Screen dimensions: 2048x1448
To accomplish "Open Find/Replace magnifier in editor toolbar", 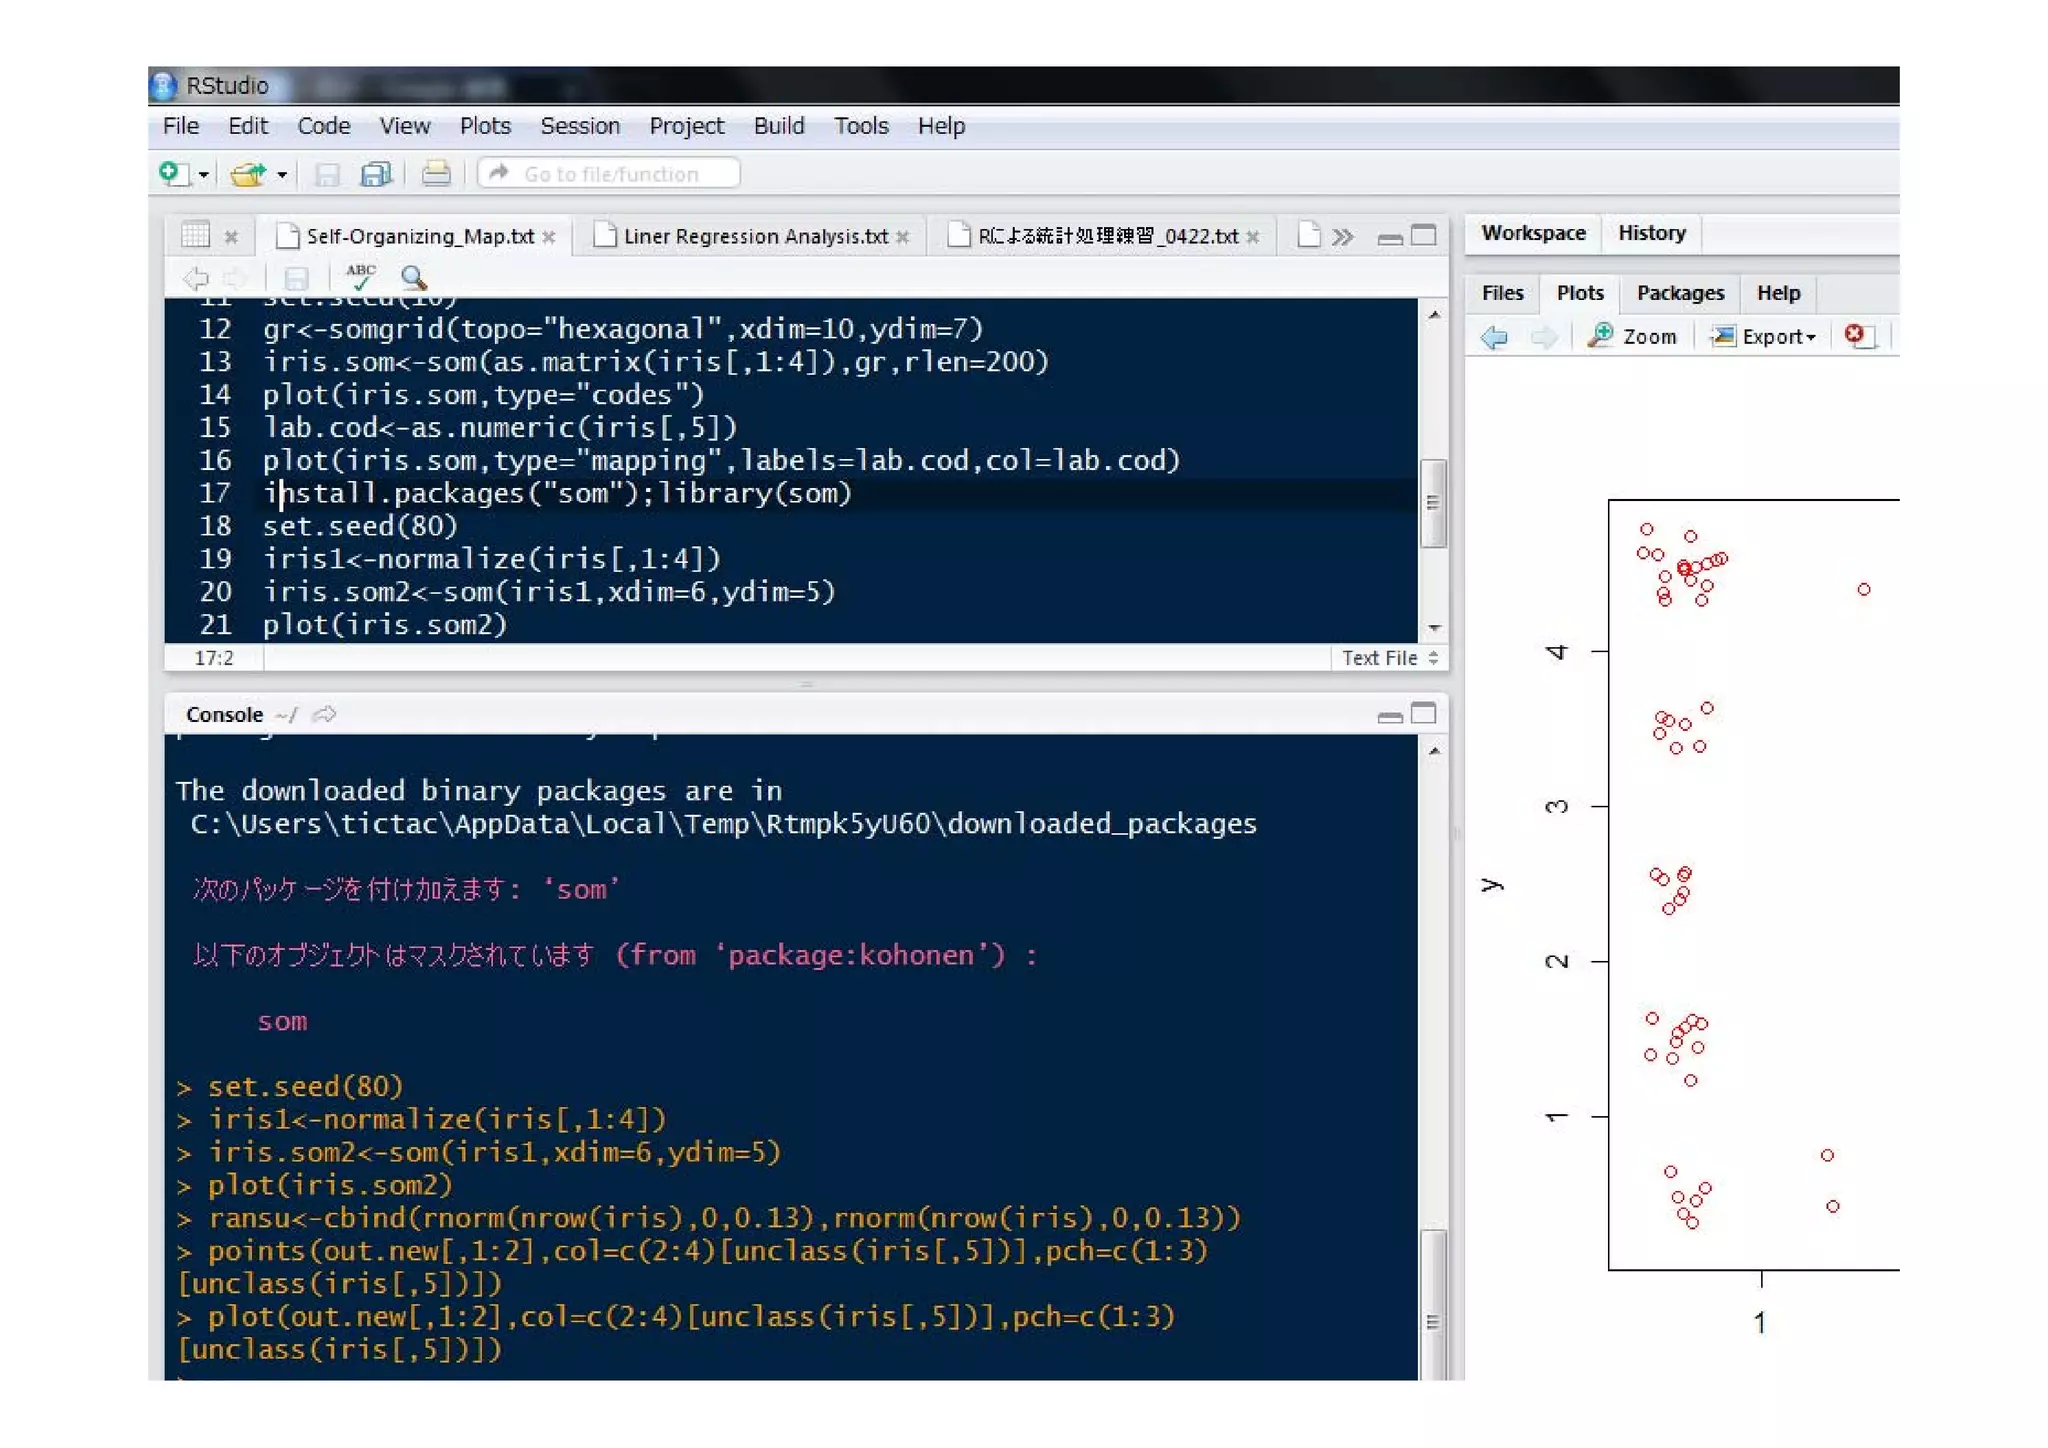I will [413, 278].
